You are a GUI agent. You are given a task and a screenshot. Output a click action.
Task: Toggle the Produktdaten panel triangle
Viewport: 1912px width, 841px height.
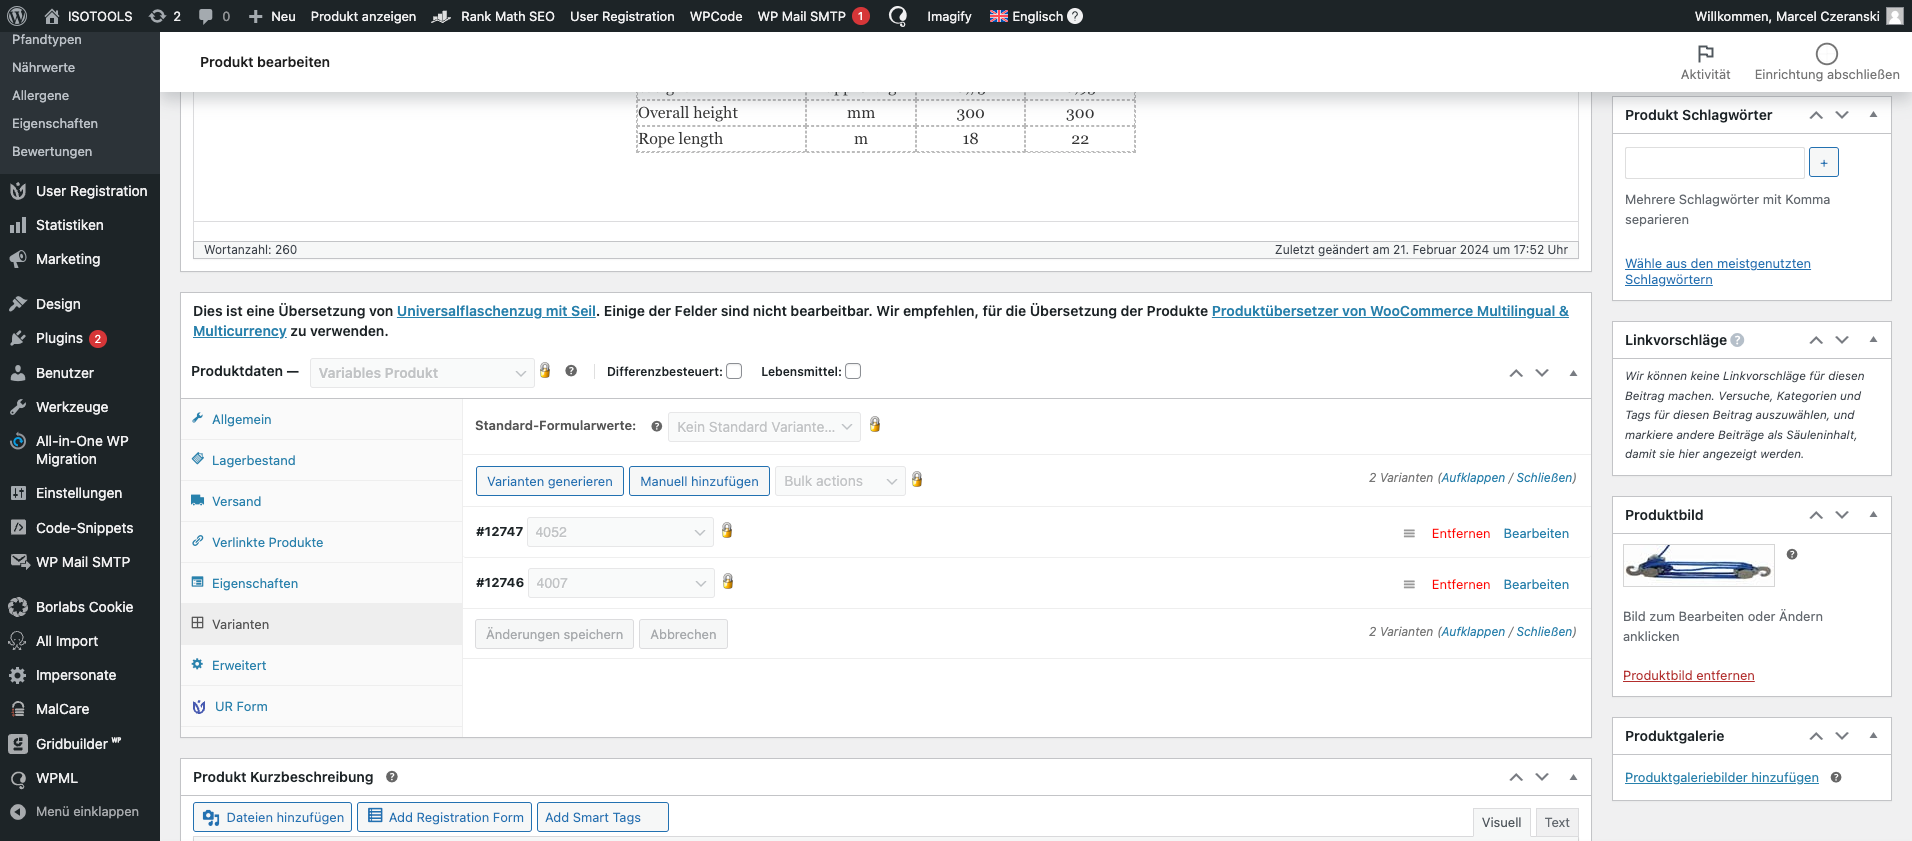click(1573, 373)
